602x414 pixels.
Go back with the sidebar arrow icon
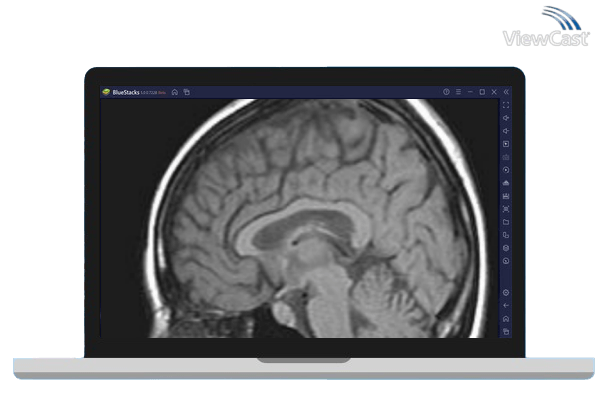coord(506,306)
